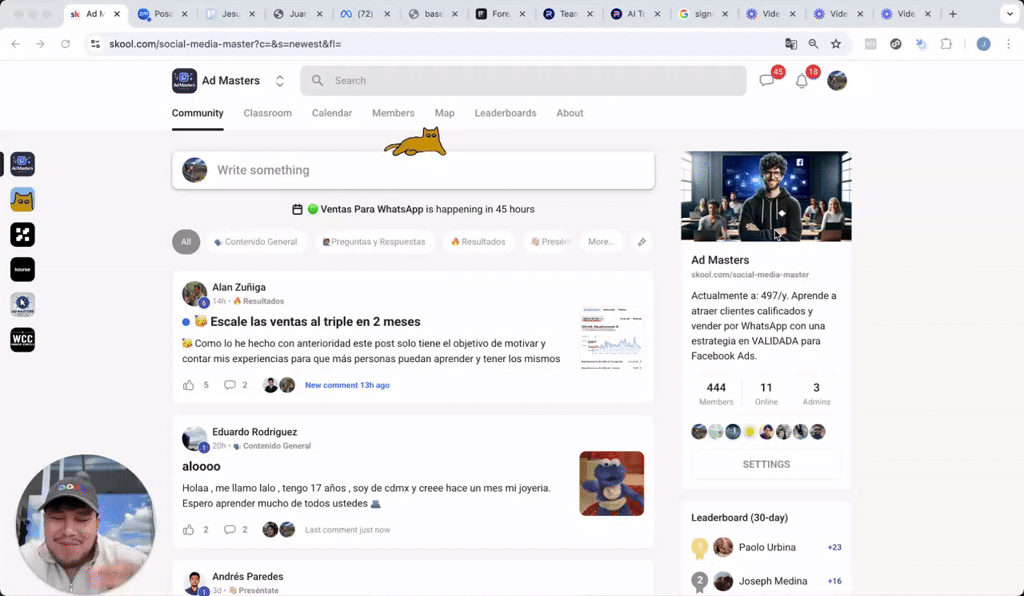This screenshot has width=1024, height=596.
Task: Open the notifications bell
Action: point(801,81)
